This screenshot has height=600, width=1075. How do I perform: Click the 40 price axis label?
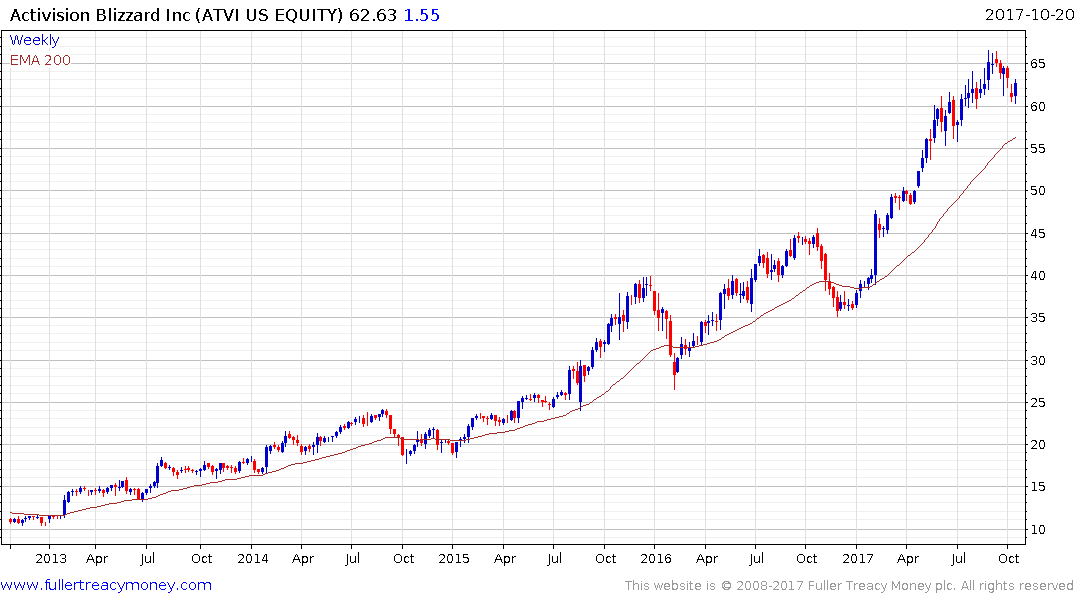click(1037, 276)
